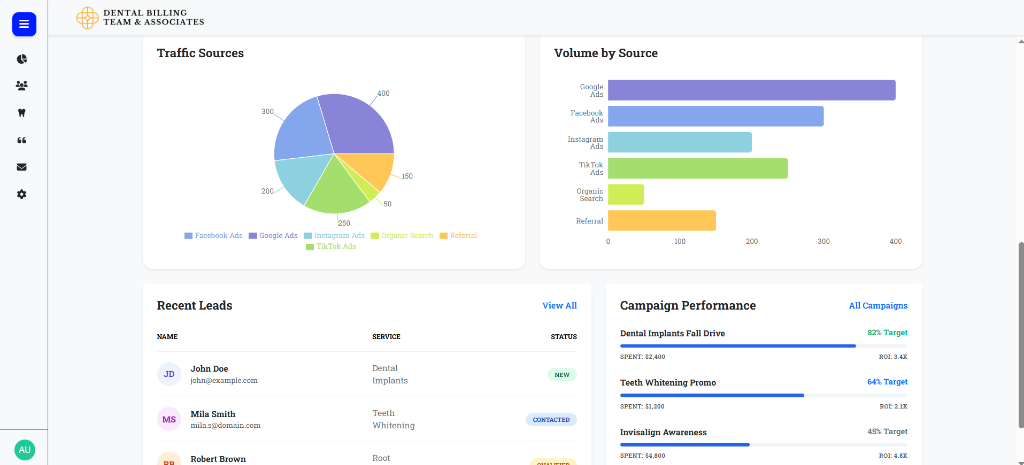Image resolution: width=1024 pixels, height=465 pixels.
Task: Click the Recent Leads heading
Action: point(195,306)
